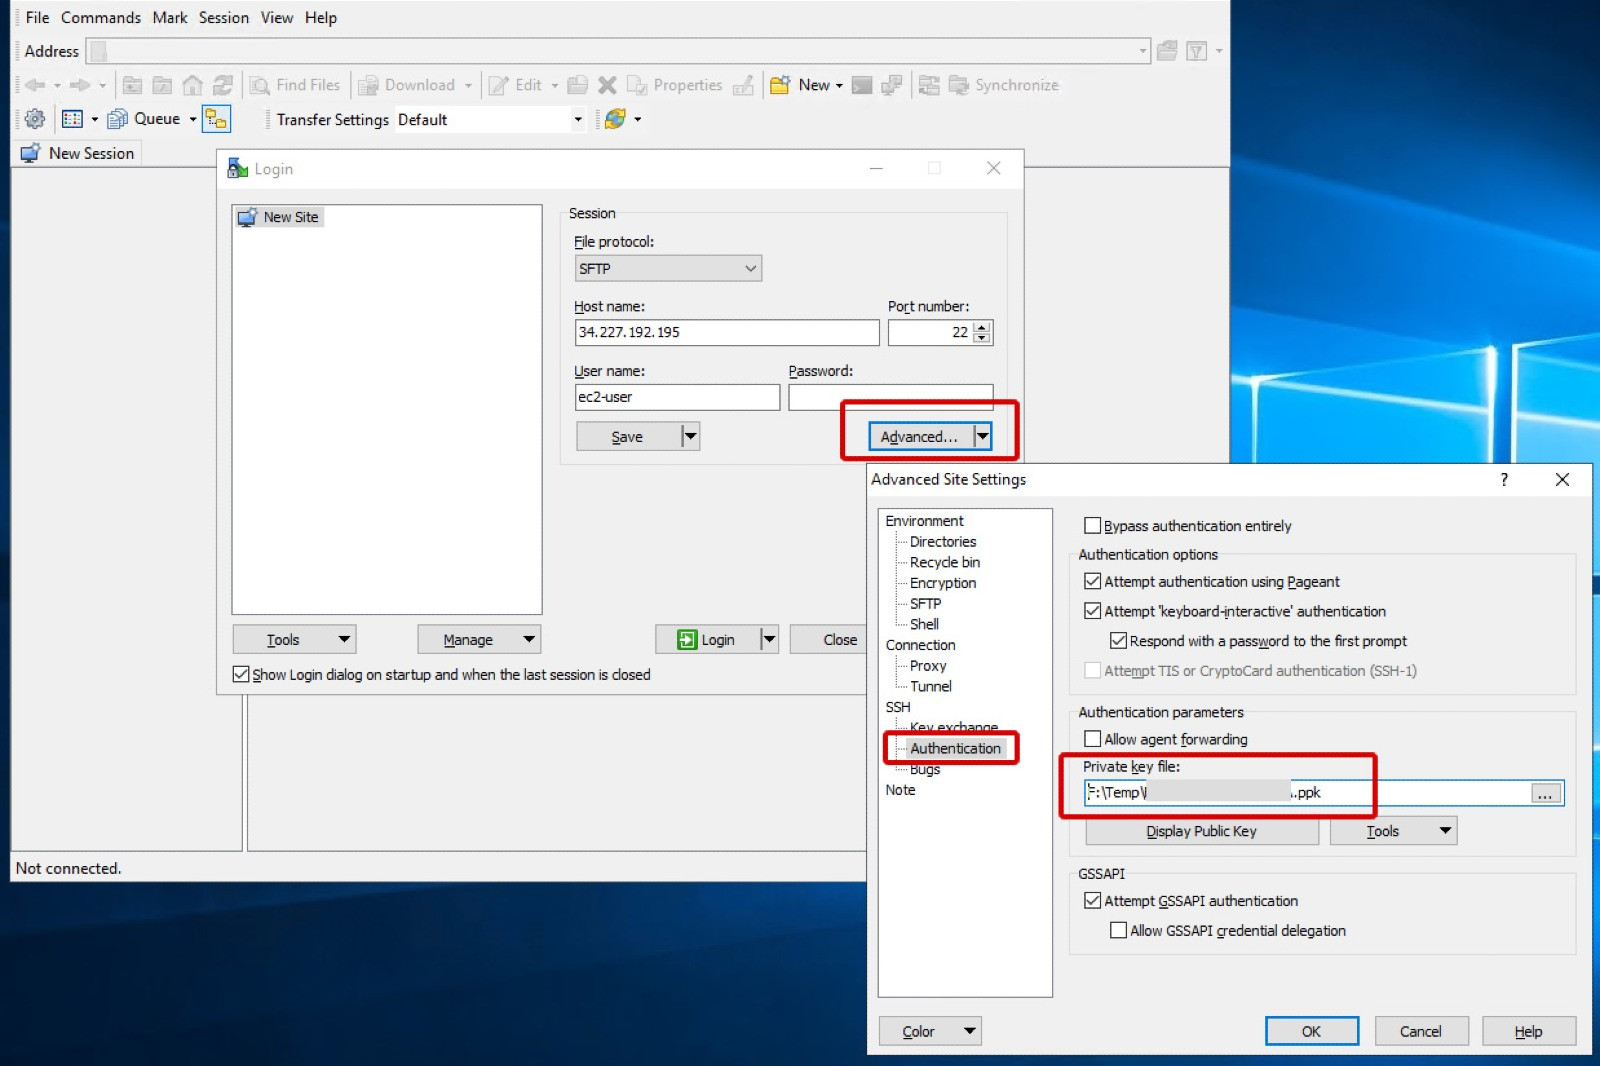The image size is (1600, 1066).
Task: Open the Session menu
Action: 224,18
